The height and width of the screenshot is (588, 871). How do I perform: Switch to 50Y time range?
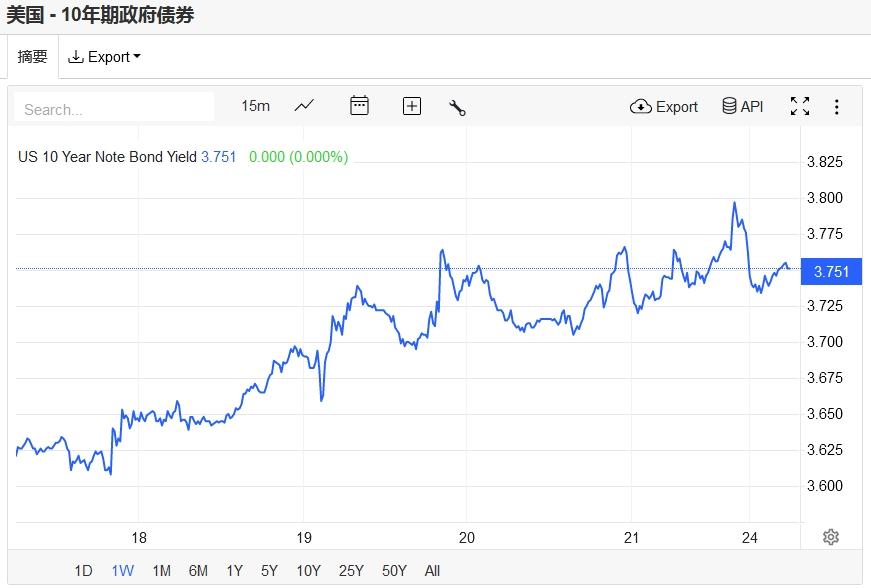coord(394,571)
